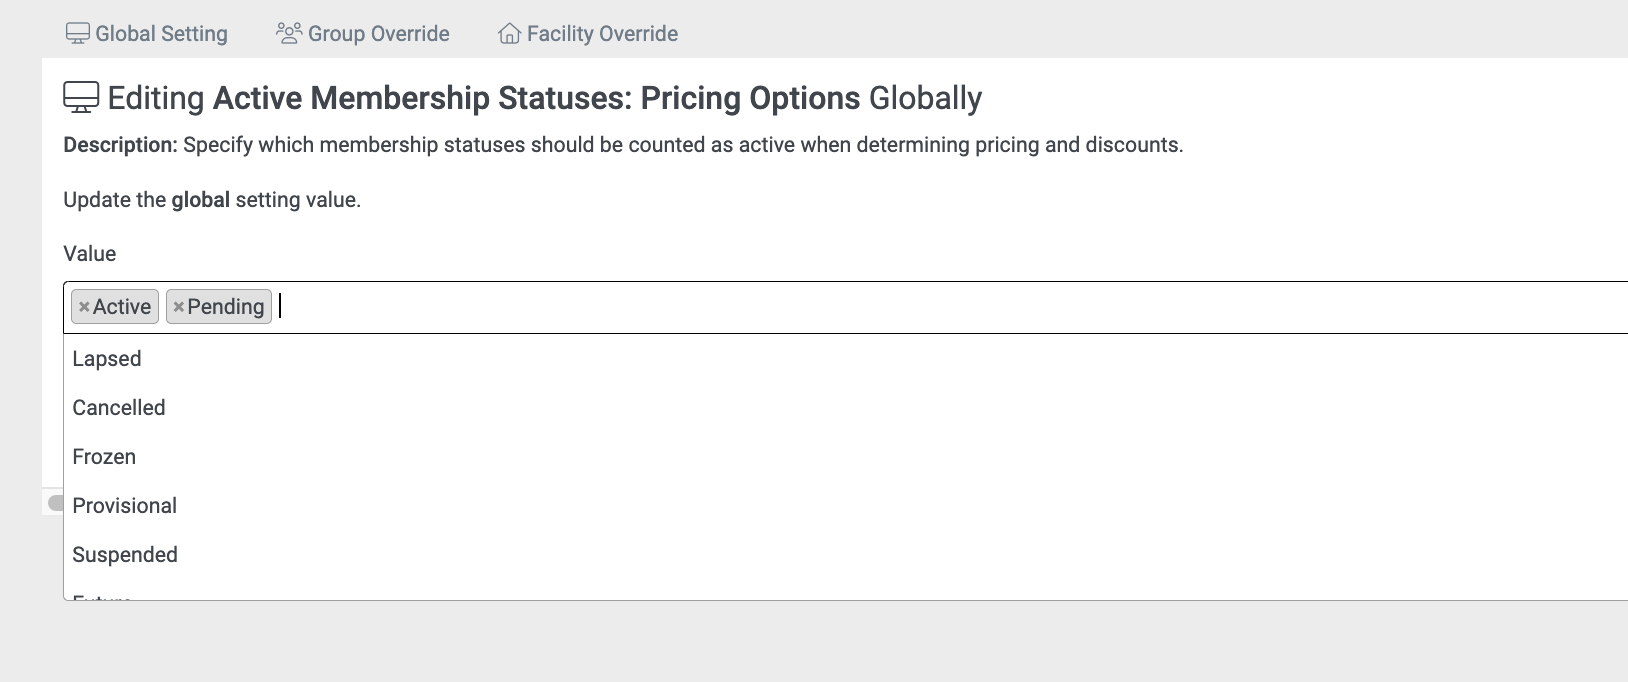Click the monitor icon beside the Editing heading
The width and height of the screenshot is (1628, 682).
(81, 97)
